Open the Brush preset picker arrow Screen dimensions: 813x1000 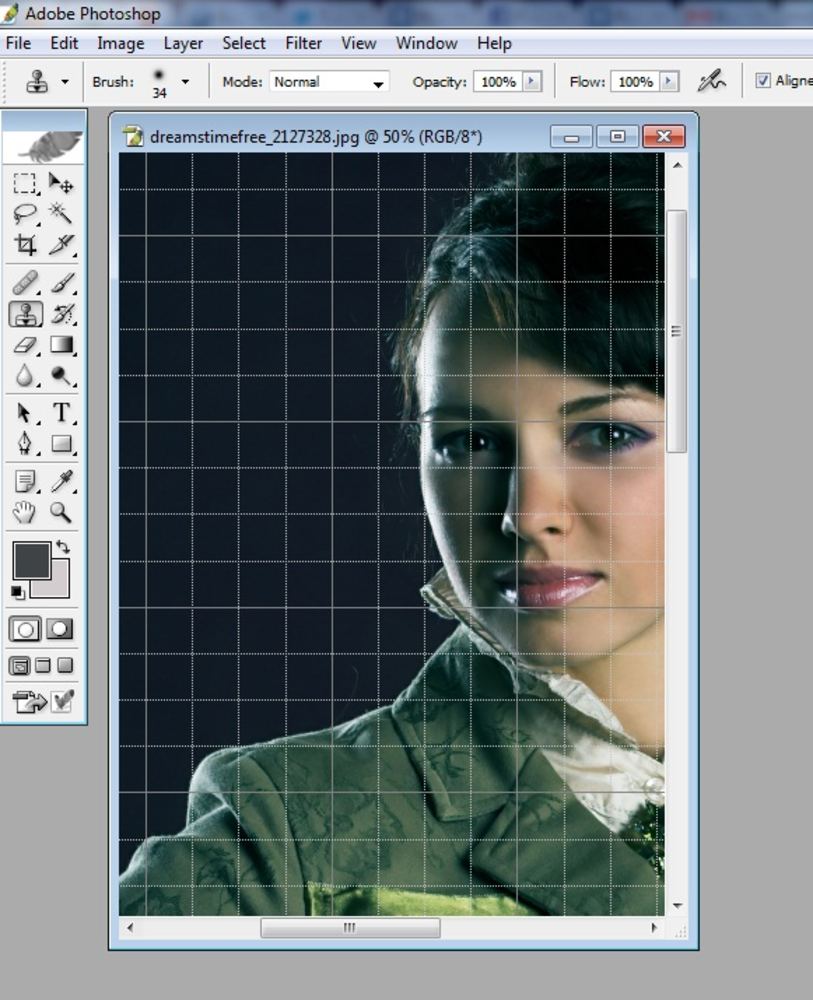(186, 82)
